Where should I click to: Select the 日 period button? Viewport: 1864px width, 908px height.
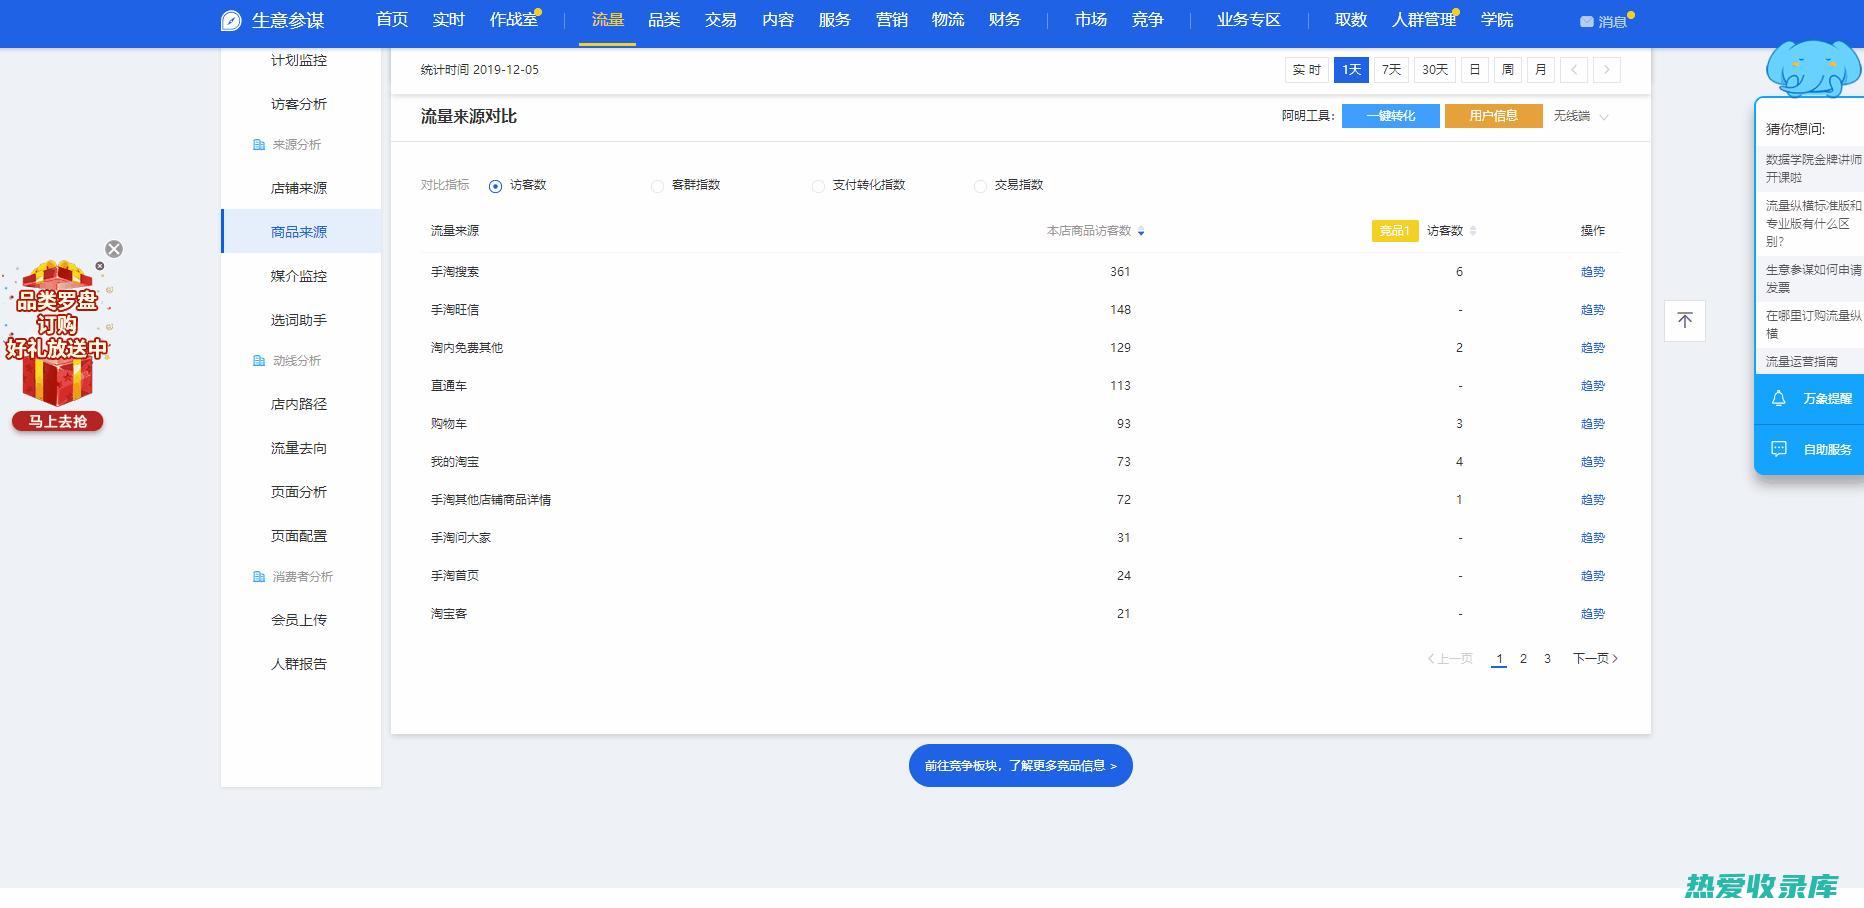click(x=1474, y=70)
